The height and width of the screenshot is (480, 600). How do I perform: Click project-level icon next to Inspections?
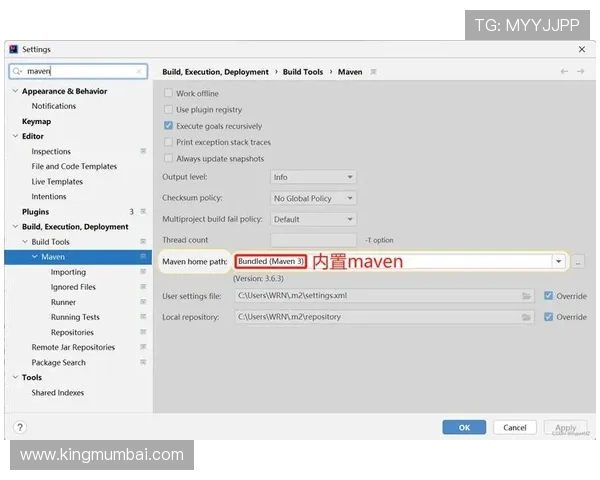143,152
